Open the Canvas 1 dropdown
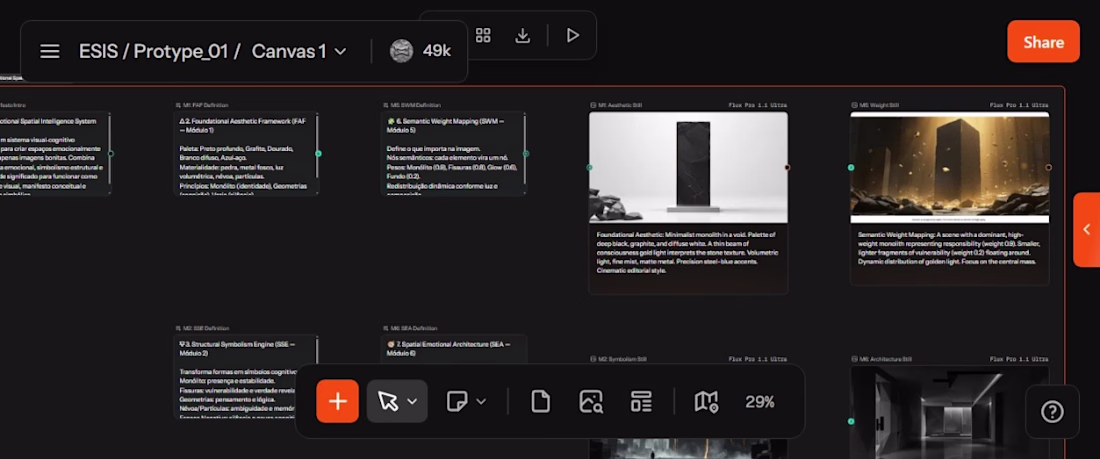Viewport: 1100px width, 459px height. pyautogui.click(x=300, y=51)
